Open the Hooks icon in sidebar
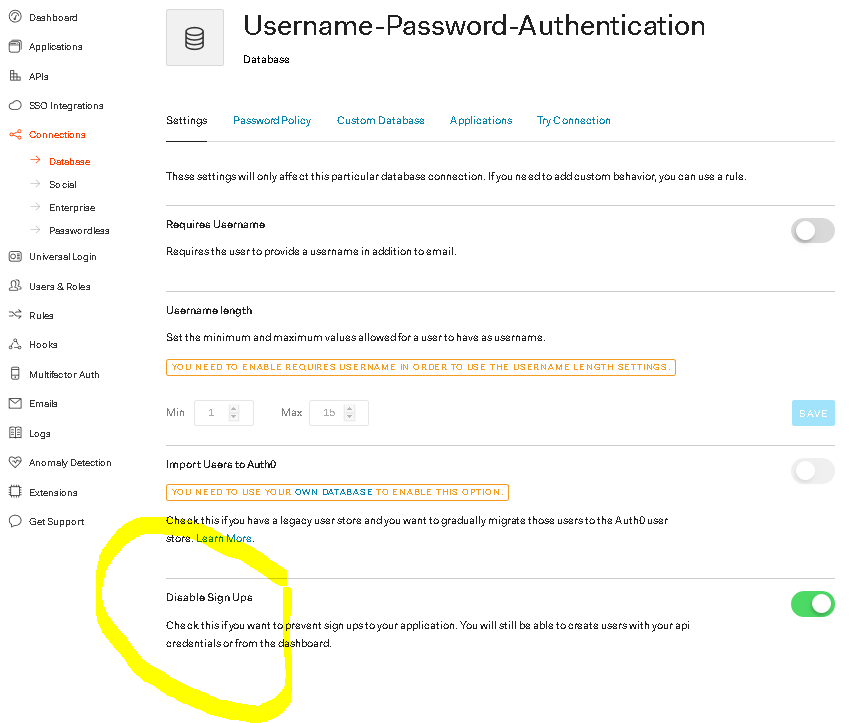 [x=15, y=344]
